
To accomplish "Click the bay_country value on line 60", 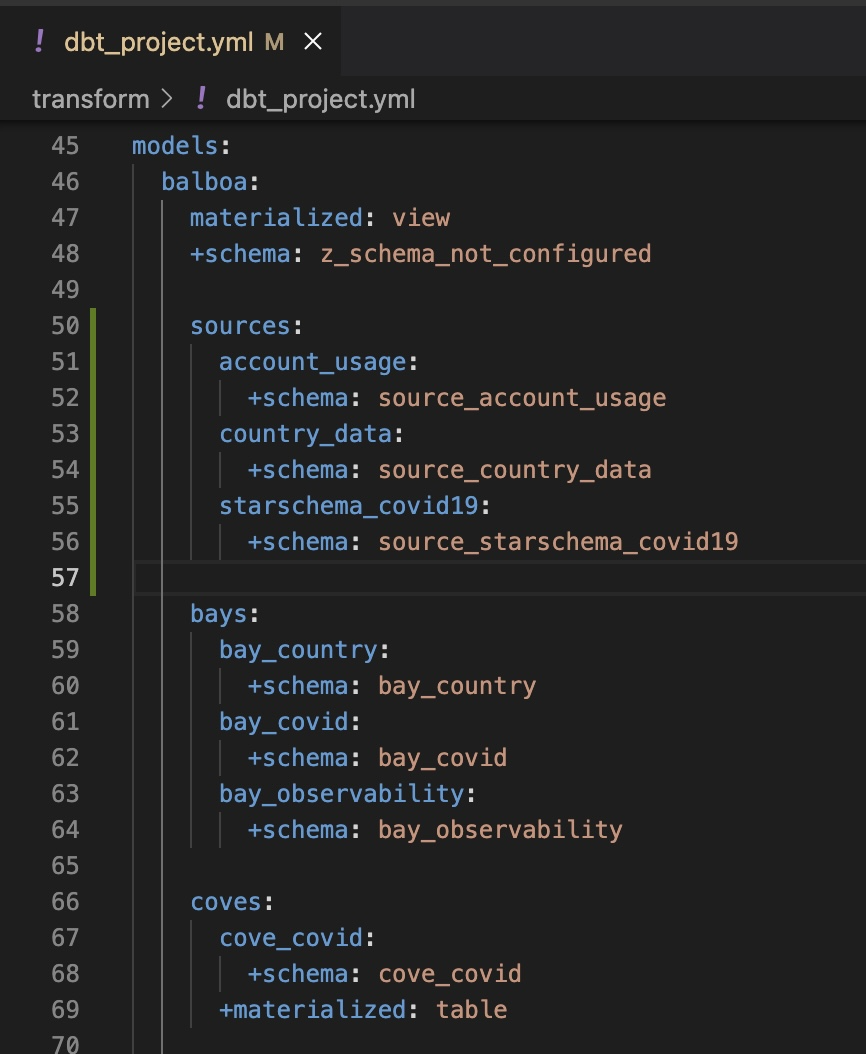I will click(457, 686).
